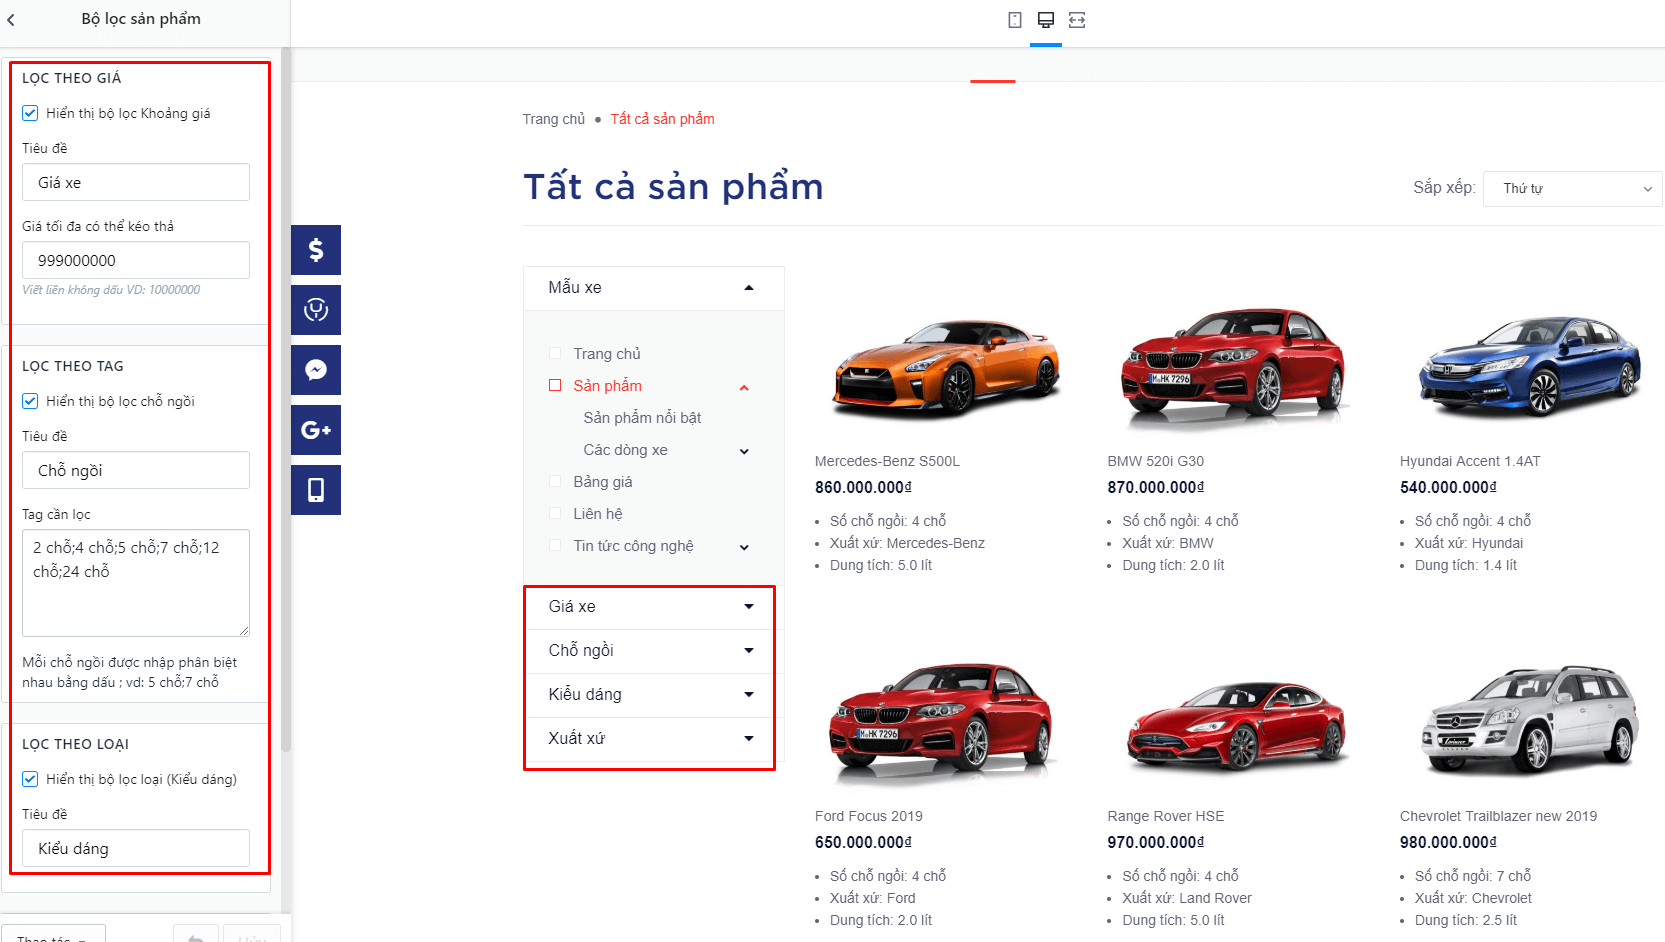Open Ford Focus 2019 product link
The height and width of the screenshot is (942, 1665).
coord(868,816)
